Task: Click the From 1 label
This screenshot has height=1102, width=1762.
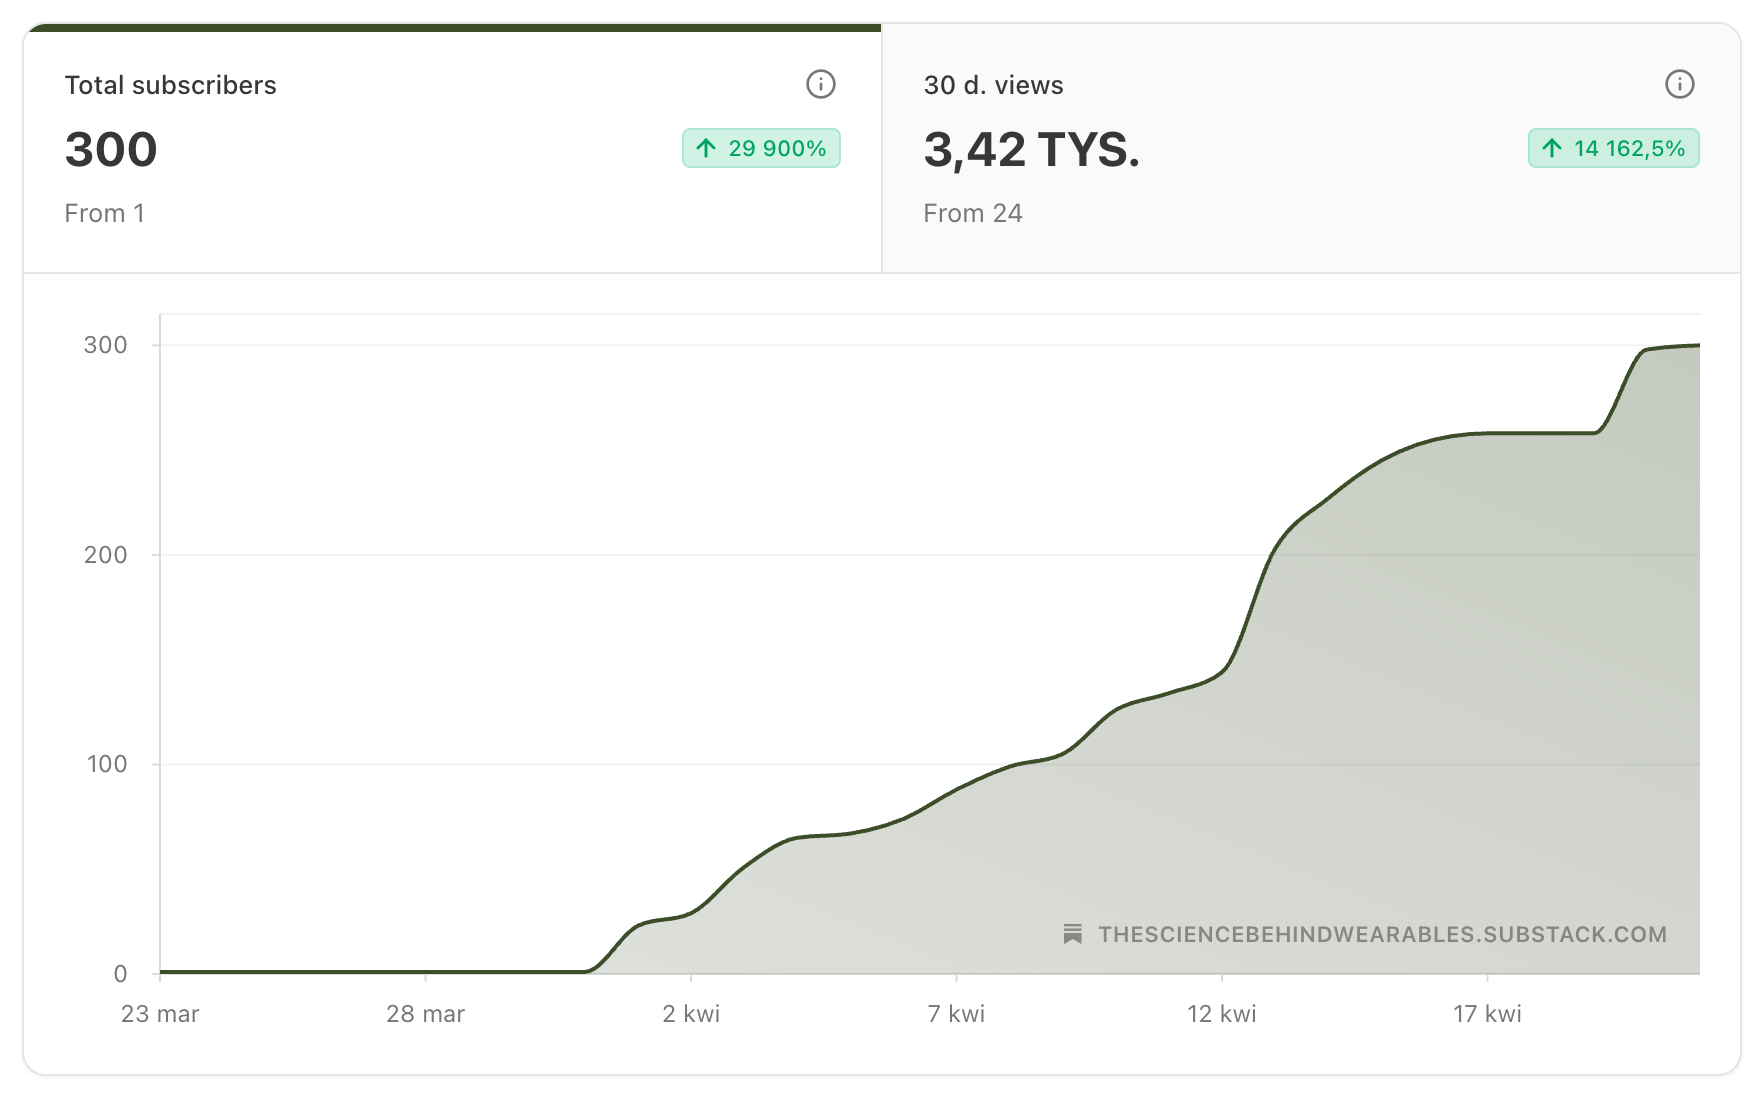Action: [x=104, y=212]
